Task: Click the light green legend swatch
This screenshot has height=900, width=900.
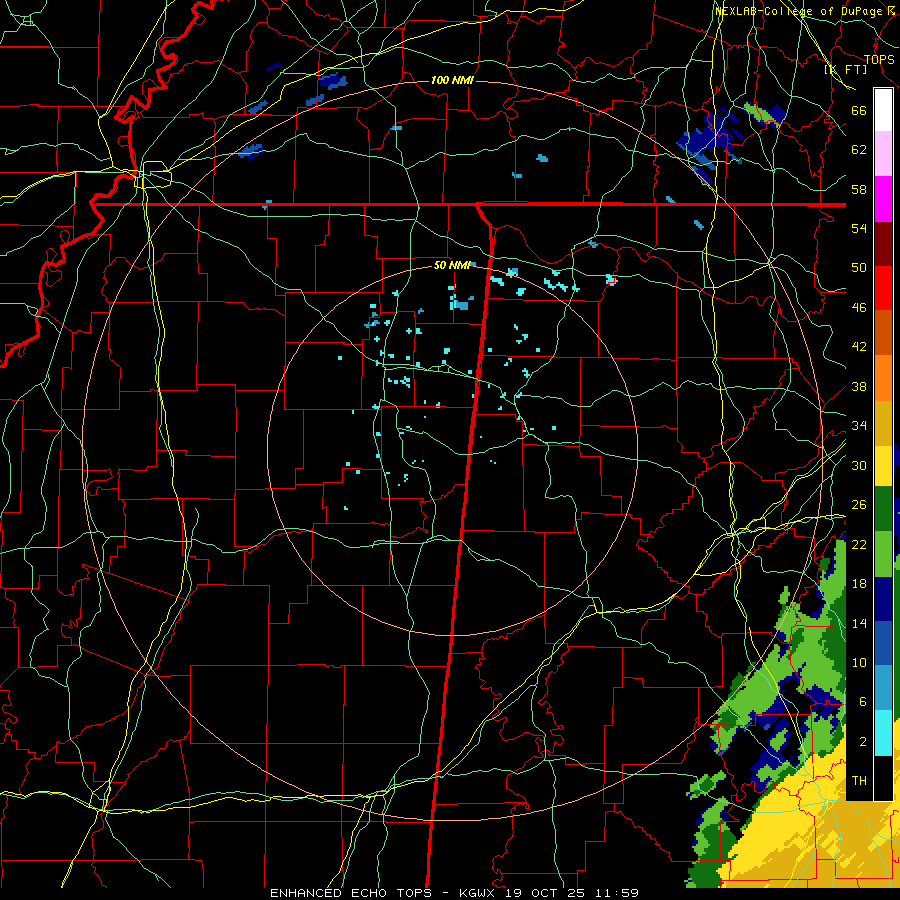Action: pos(883,554)
